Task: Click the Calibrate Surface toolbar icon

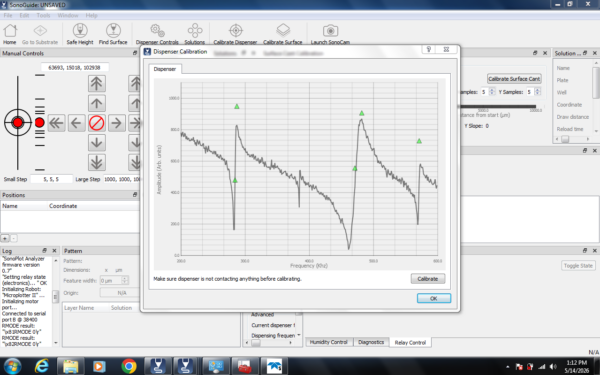Action: coord(283,34)
